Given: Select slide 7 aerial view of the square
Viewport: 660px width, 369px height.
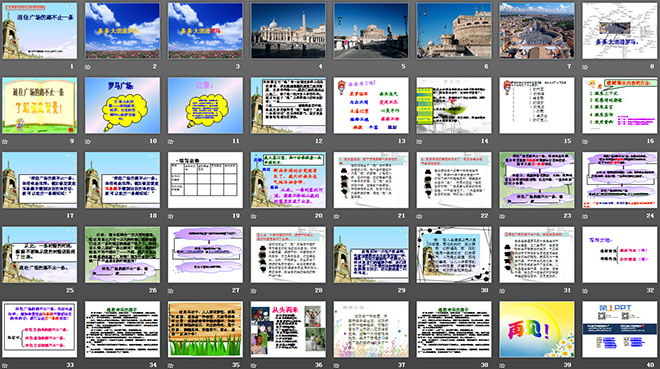Looking at the screenshot, I should (537, 31).
